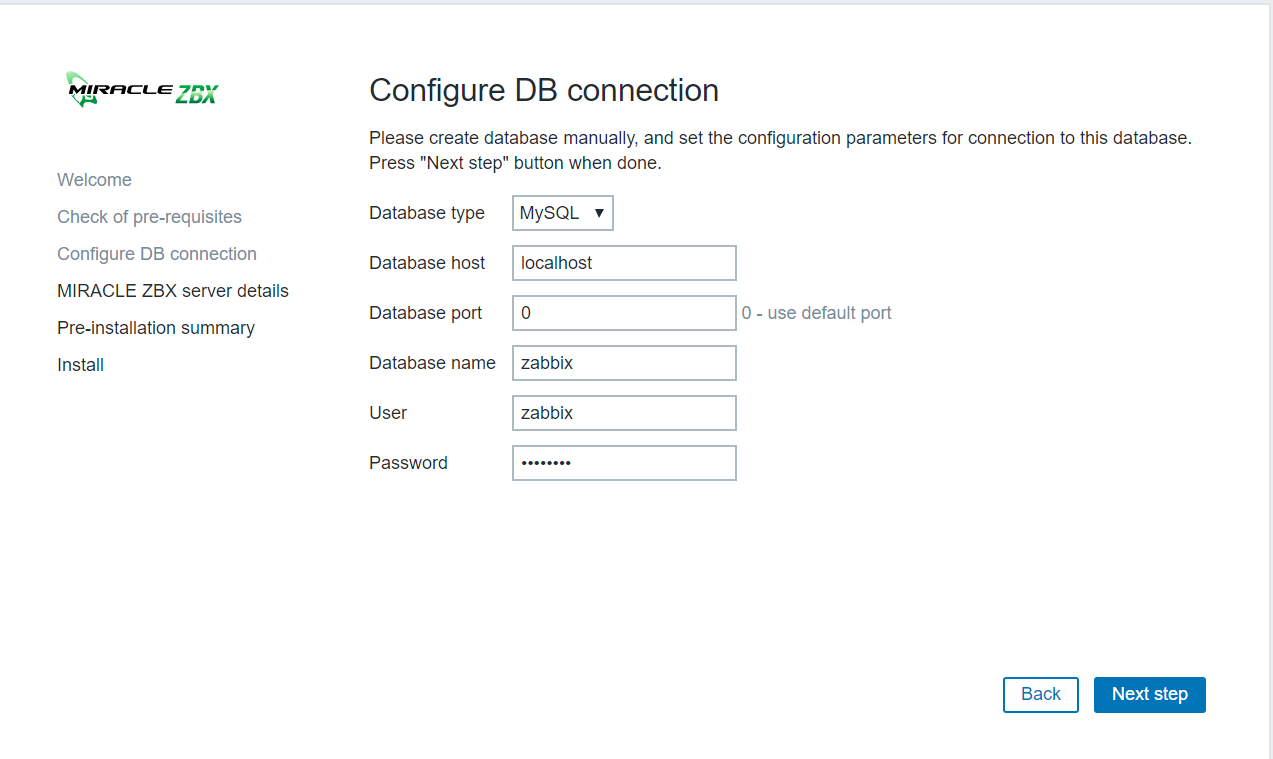The width and height of the screenshot is (1273, 759).
Task: Click into the User input field
Action: coord(624,413)
